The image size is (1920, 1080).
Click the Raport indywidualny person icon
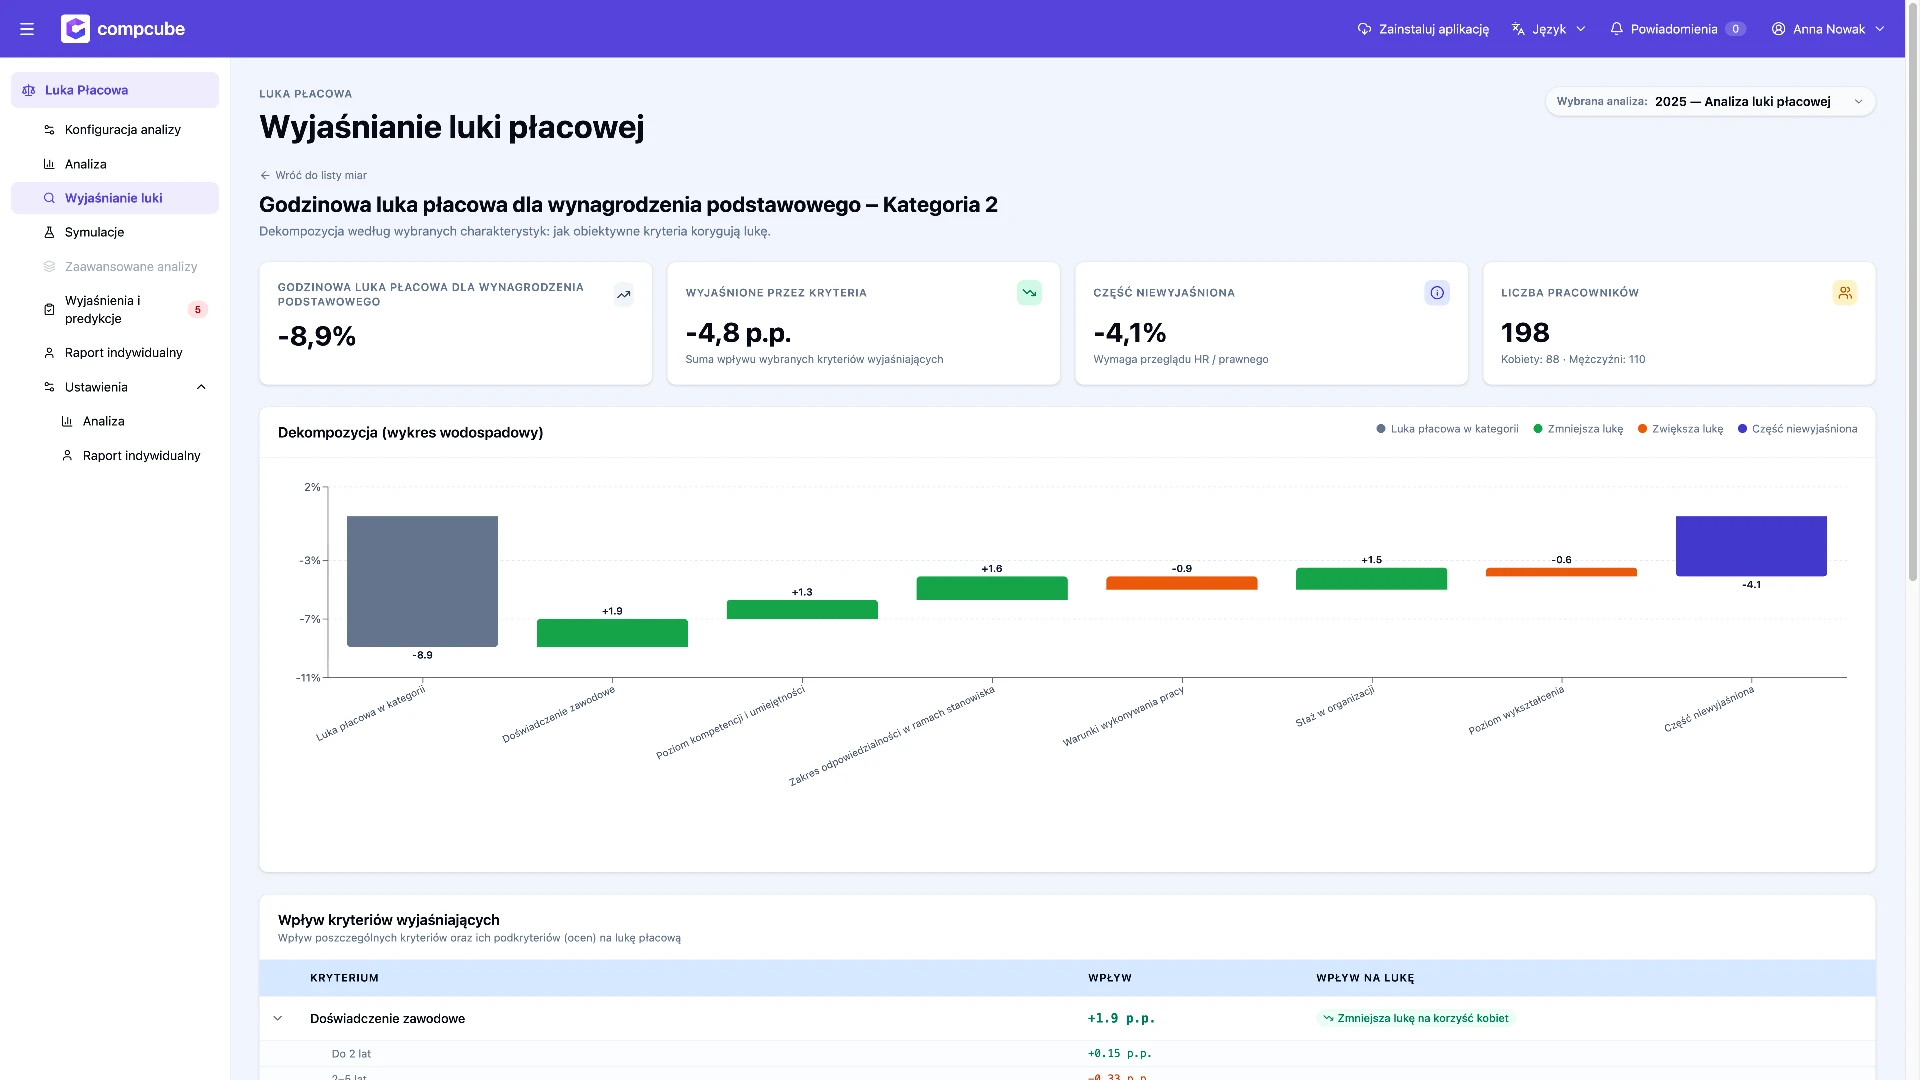(x=49, y=353)
